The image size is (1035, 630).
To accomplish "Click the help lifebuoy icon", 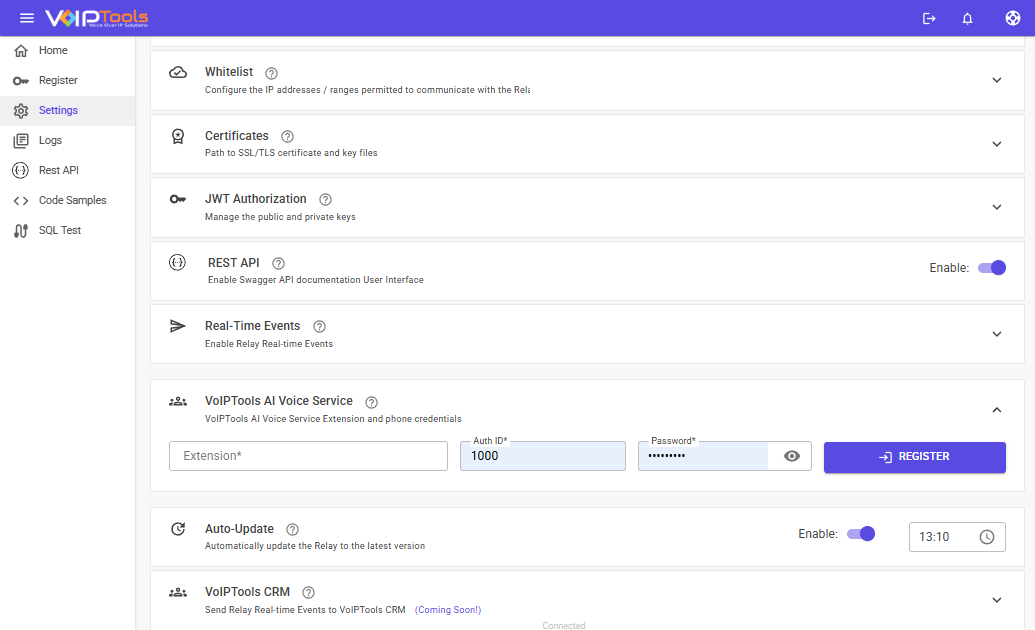I will coord(1012,18).
